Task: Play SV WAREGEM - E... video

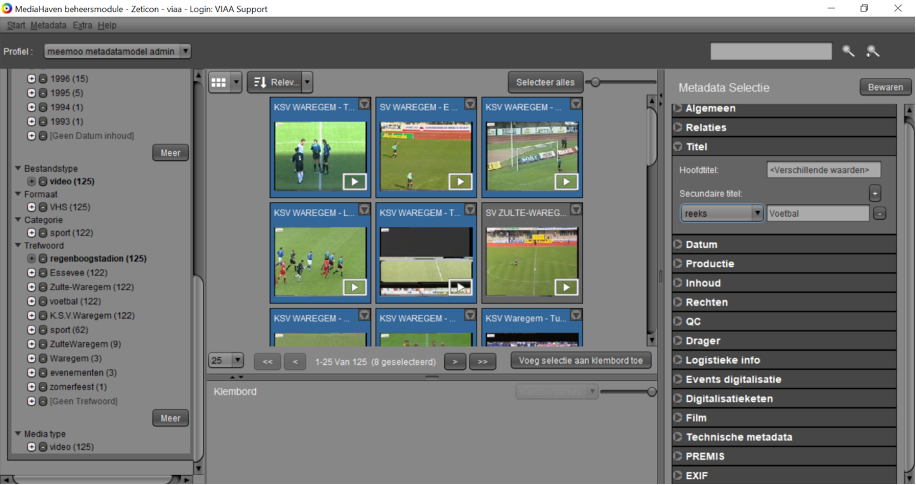Action: tap(460, 182)
